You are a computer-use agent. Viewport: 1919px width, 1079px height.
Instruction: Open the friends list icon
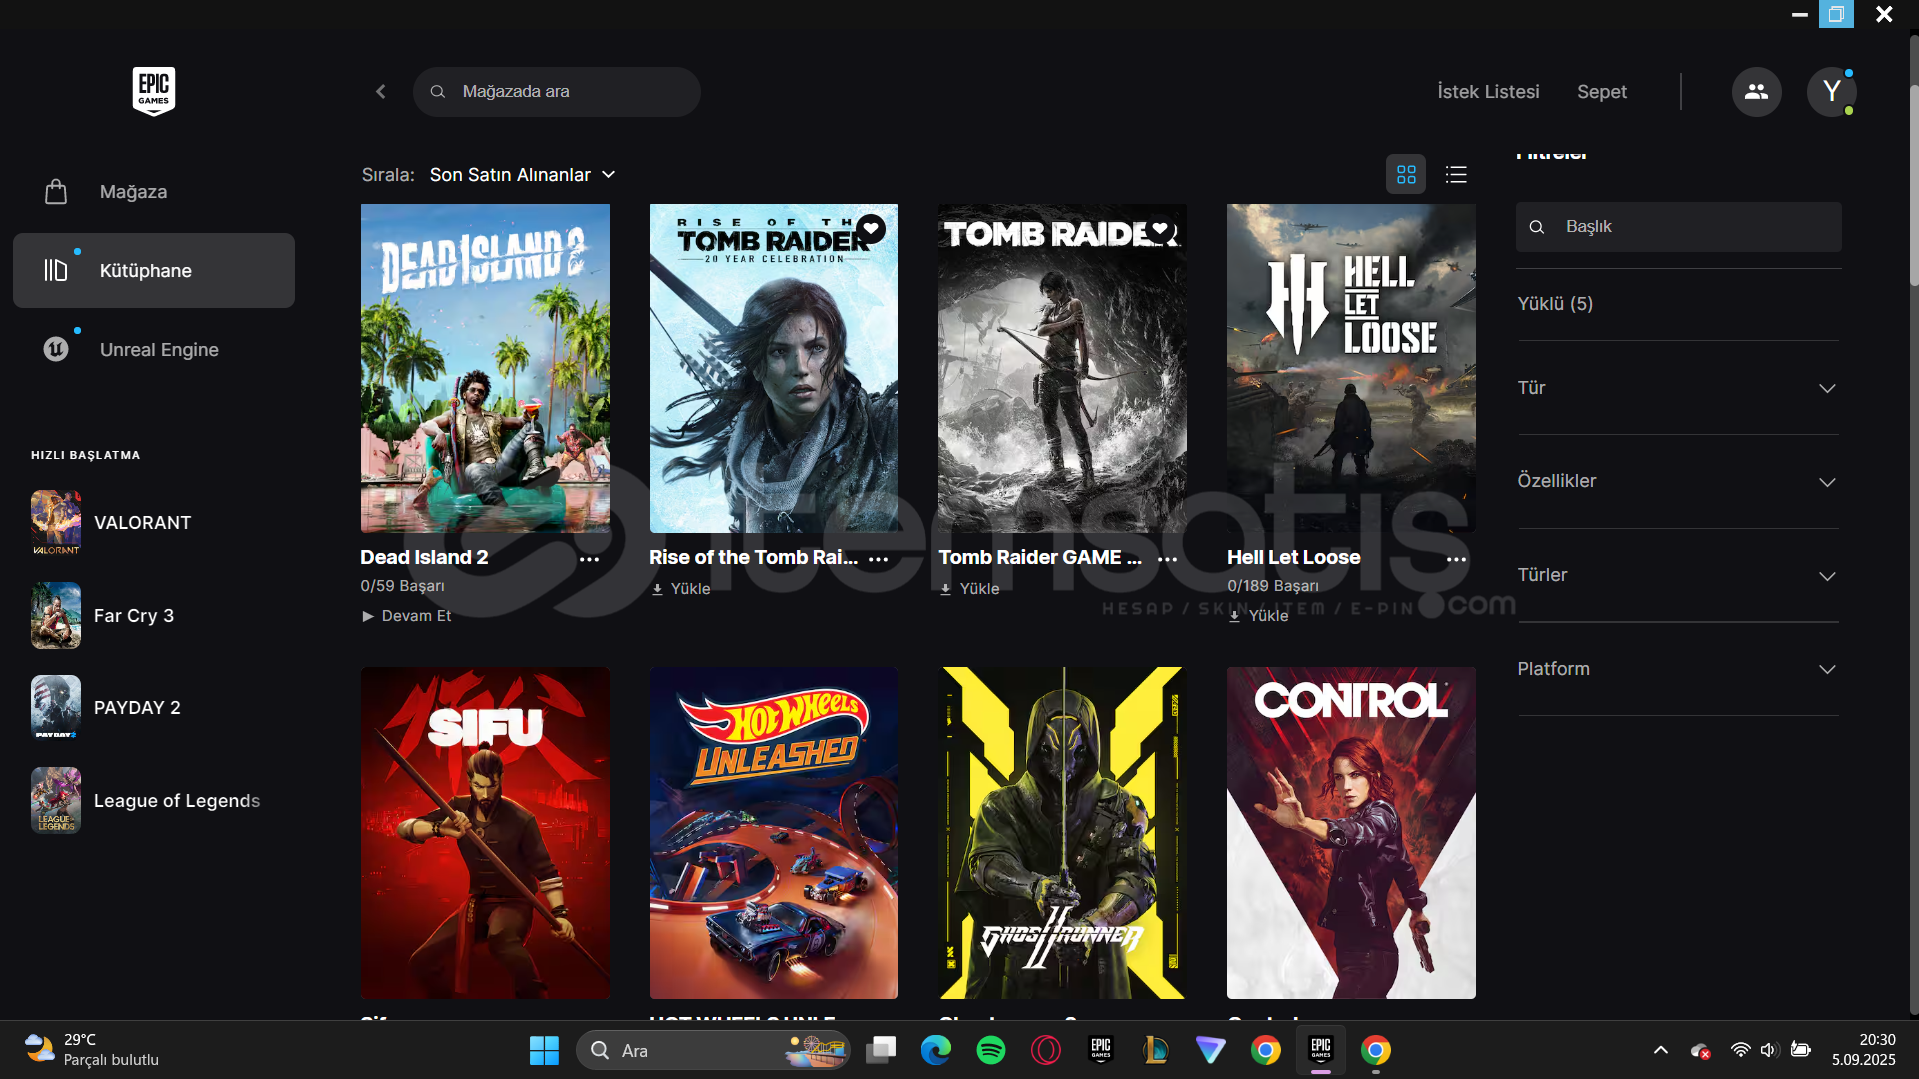tap(1757, 91)
